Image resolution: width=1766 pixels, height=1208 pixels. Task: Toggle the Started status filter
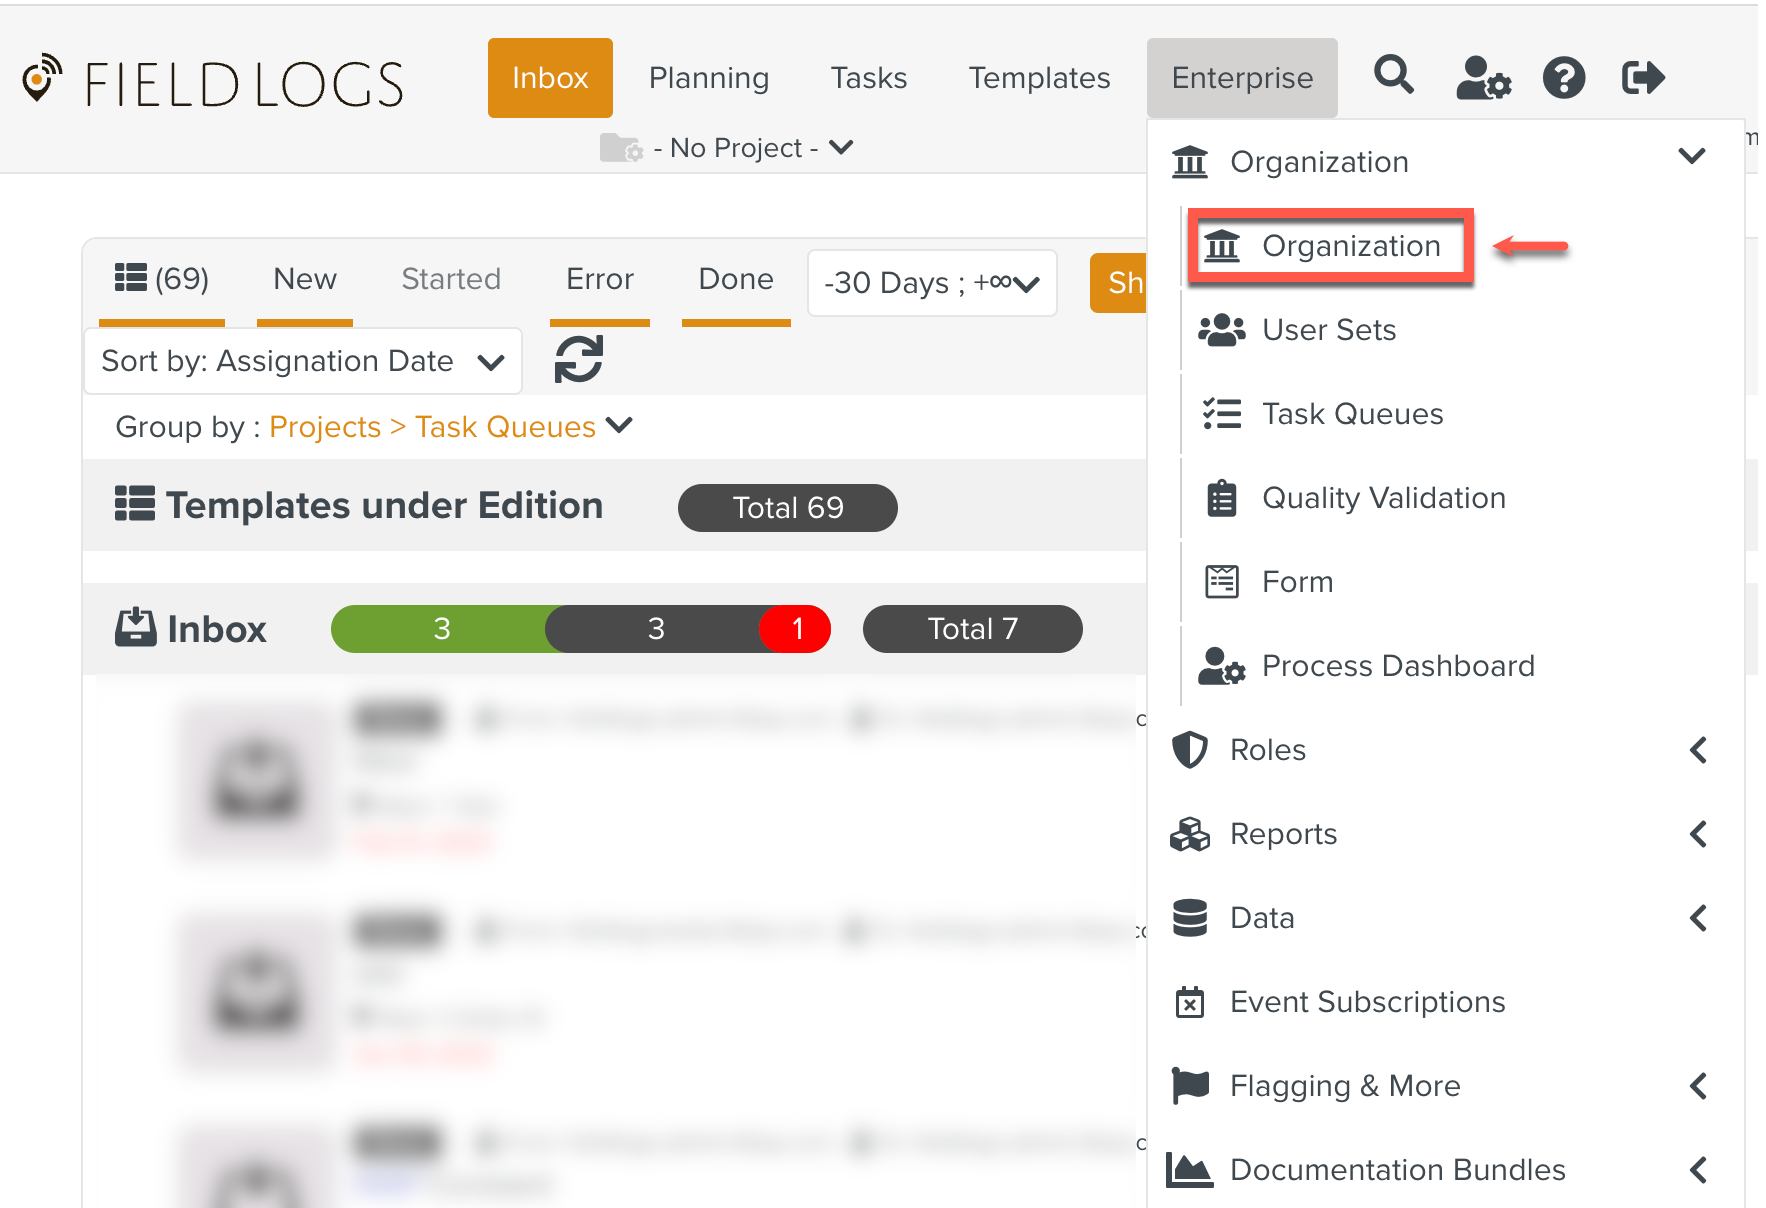coord(451,279)
